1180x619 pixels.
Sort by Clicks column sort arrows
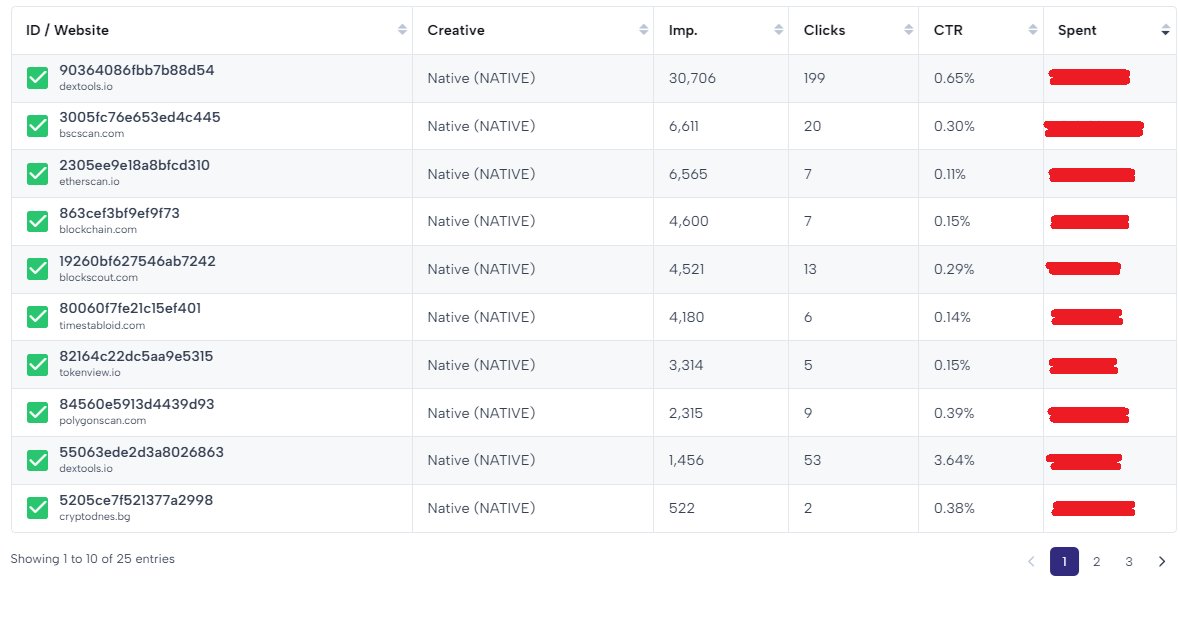click(x=908, y=29)
